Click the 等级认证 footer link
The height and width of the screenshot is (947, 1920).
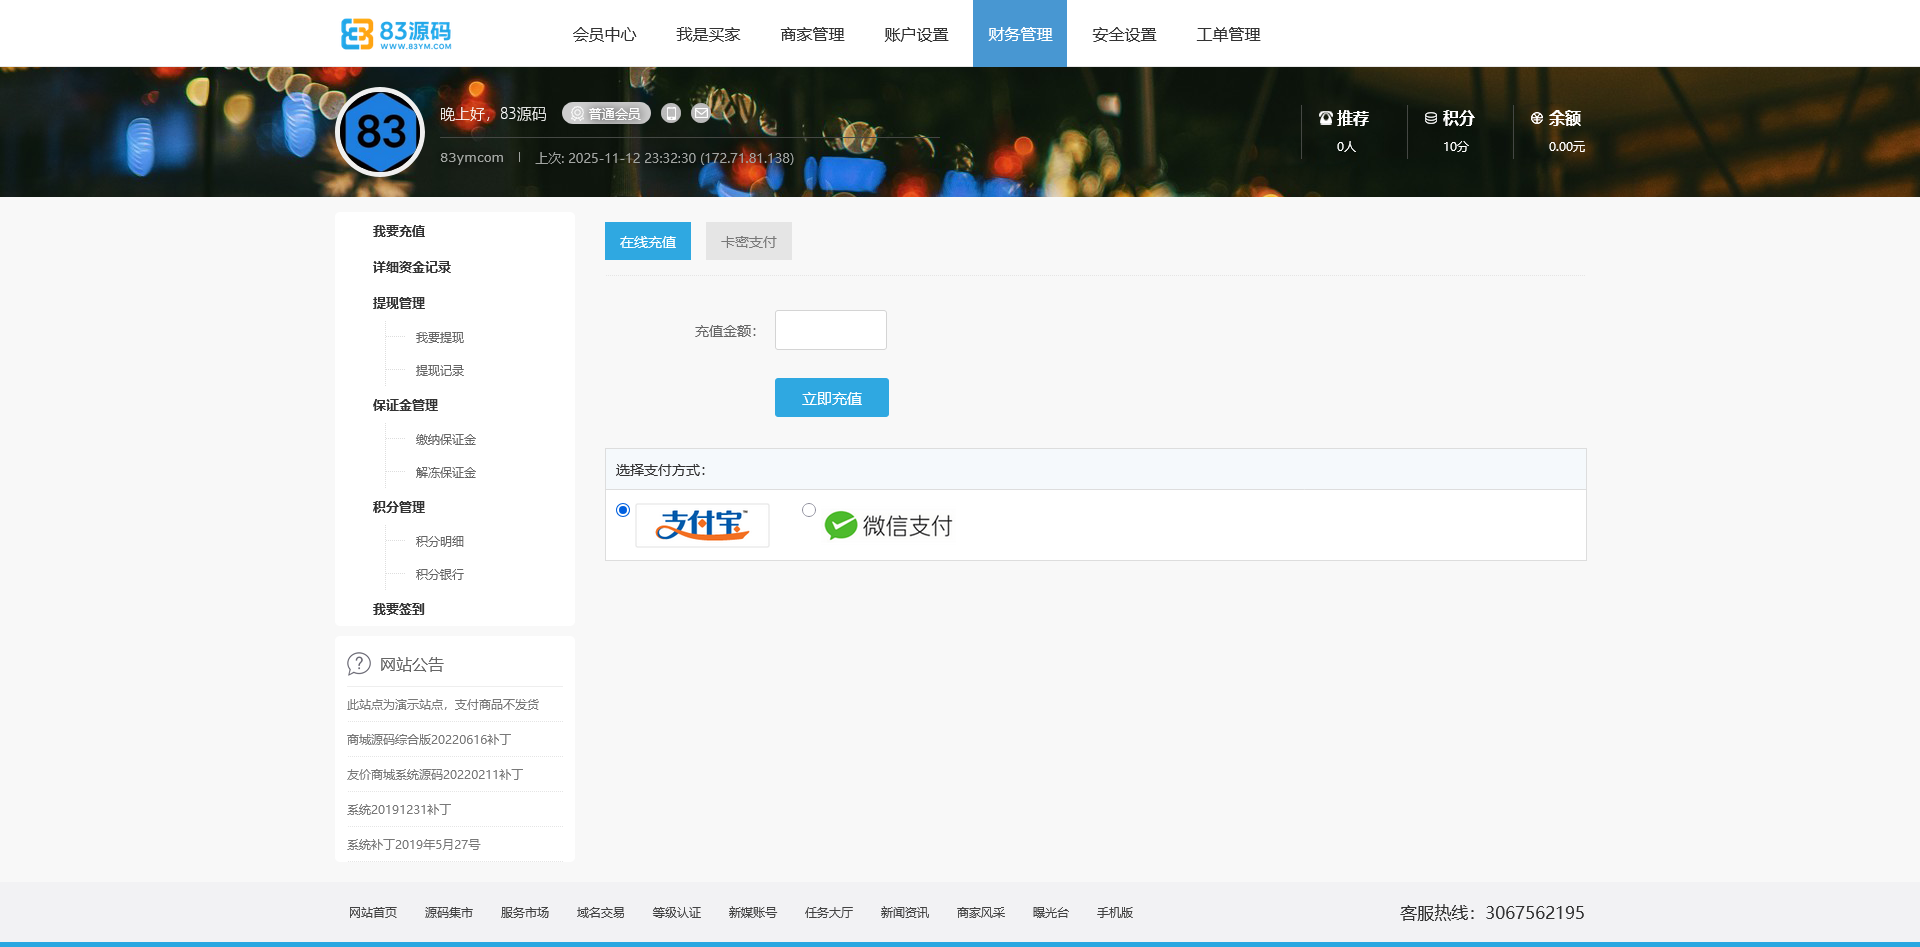[677, 913]
